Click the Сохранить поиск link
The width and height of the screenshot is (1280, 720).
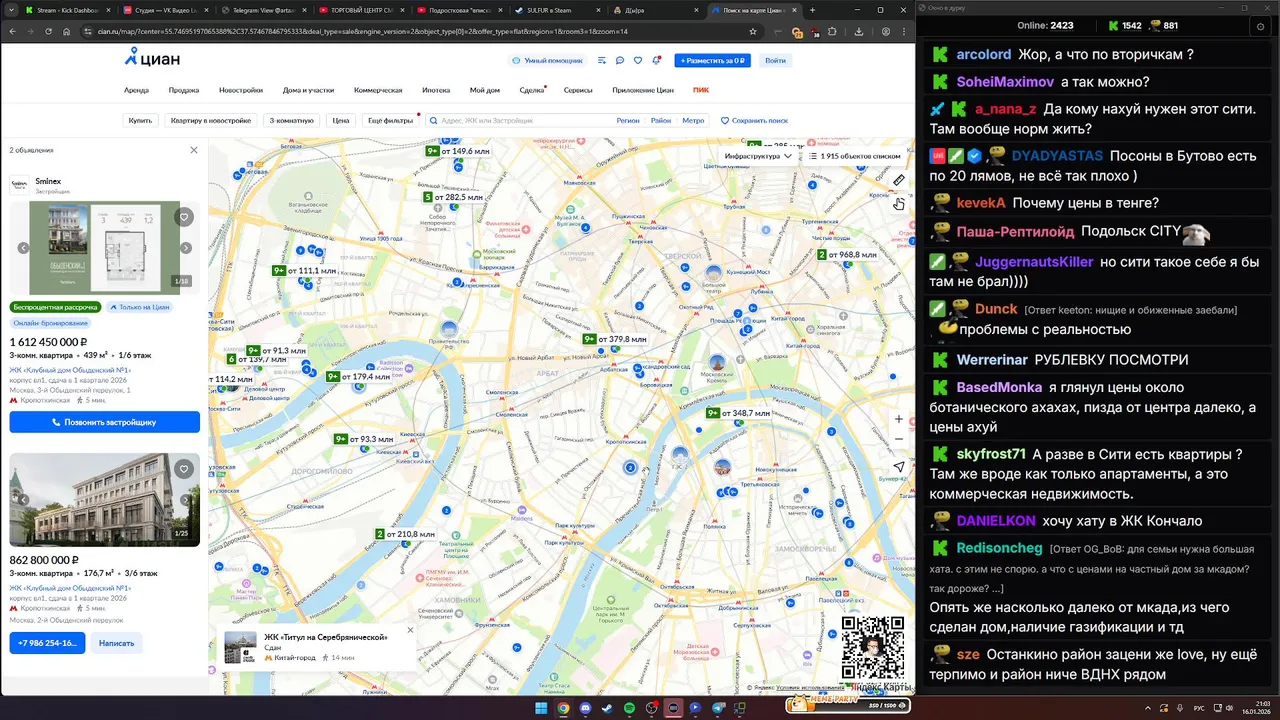point(754,120)
